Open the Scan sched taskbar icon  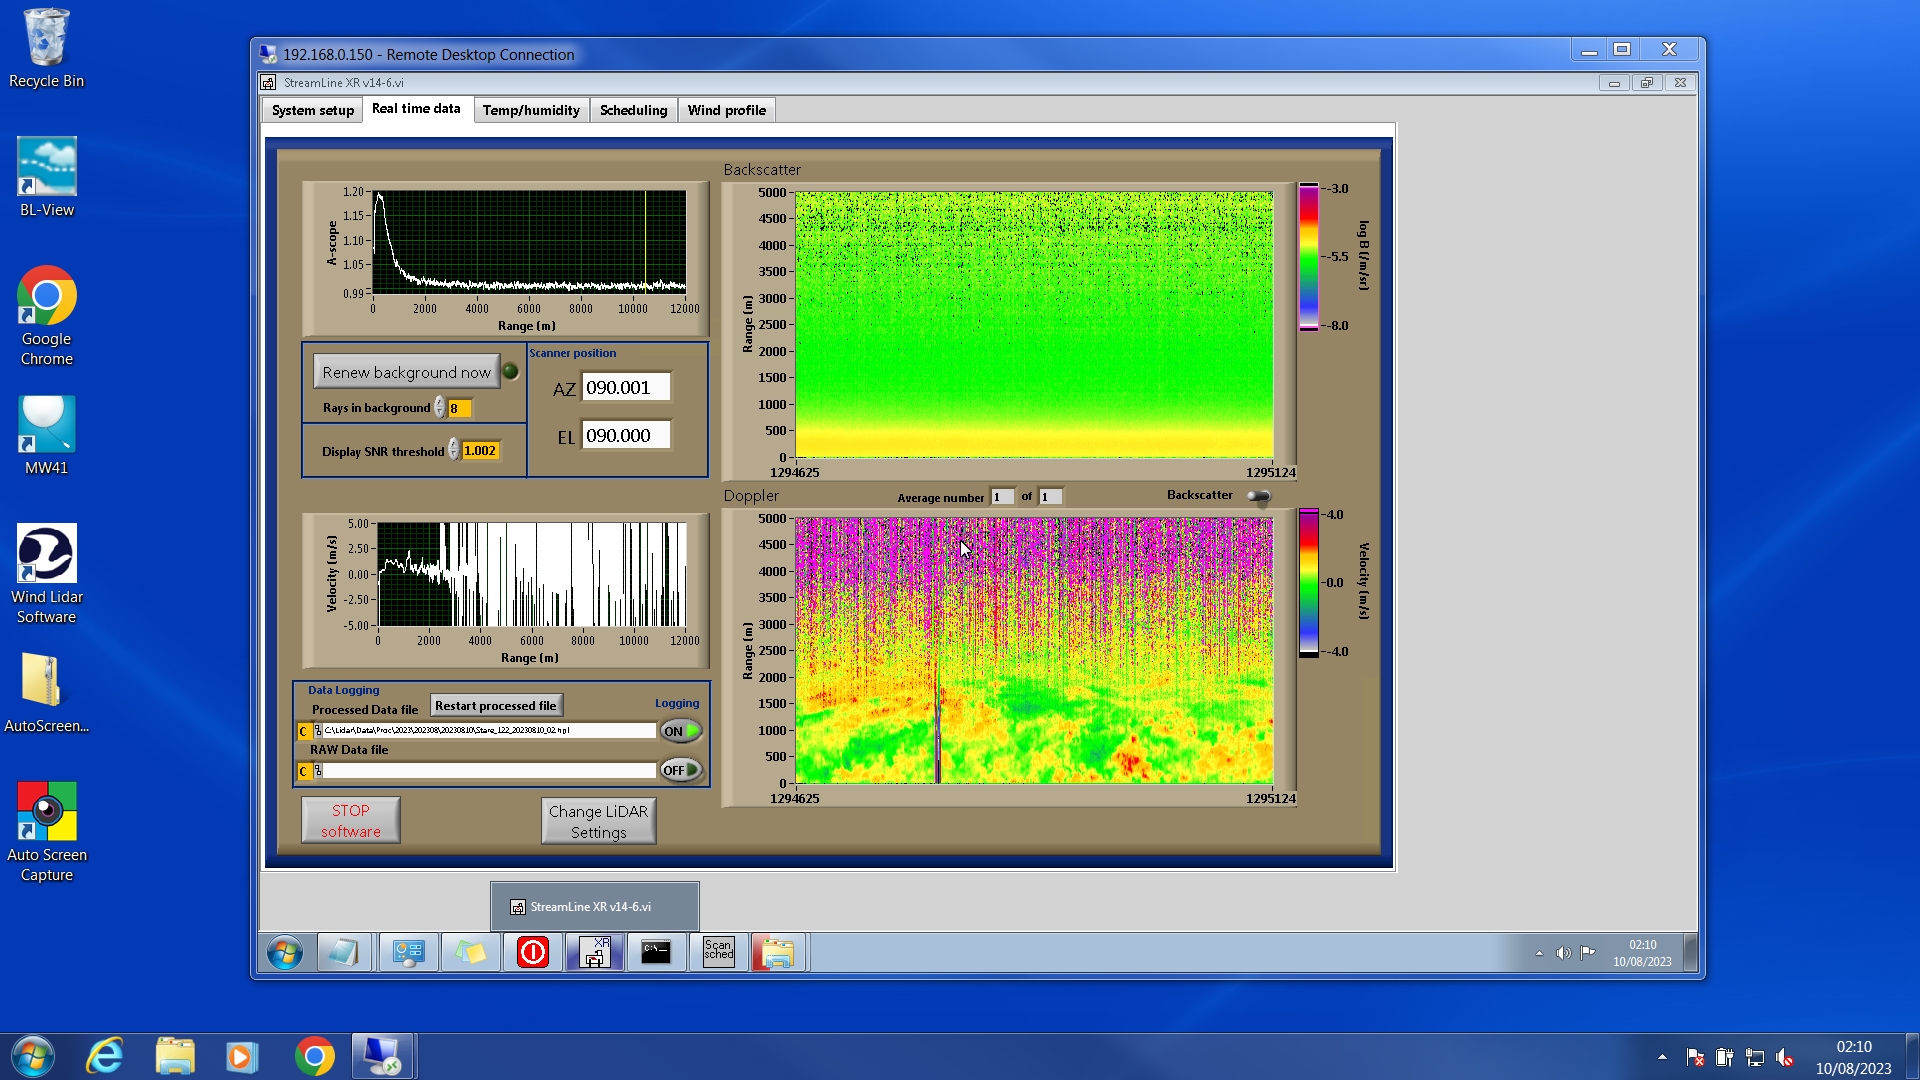coord(718,951)
